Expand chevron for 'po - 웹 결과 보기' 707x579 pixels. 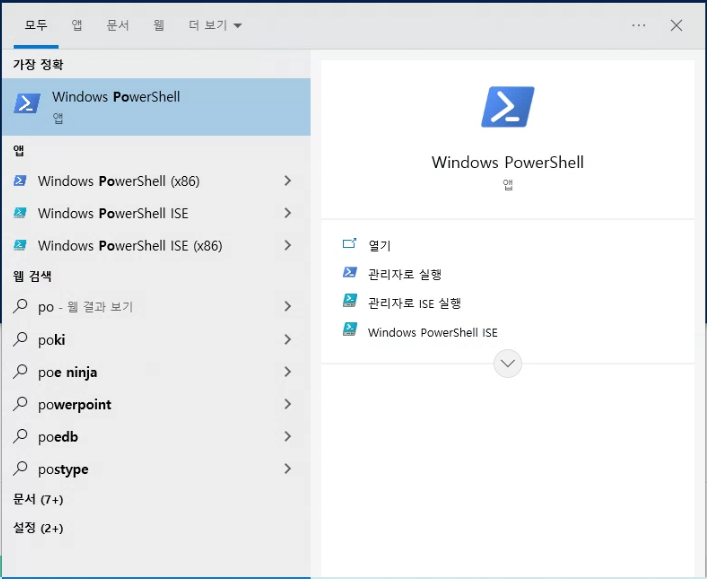(288, 306)
